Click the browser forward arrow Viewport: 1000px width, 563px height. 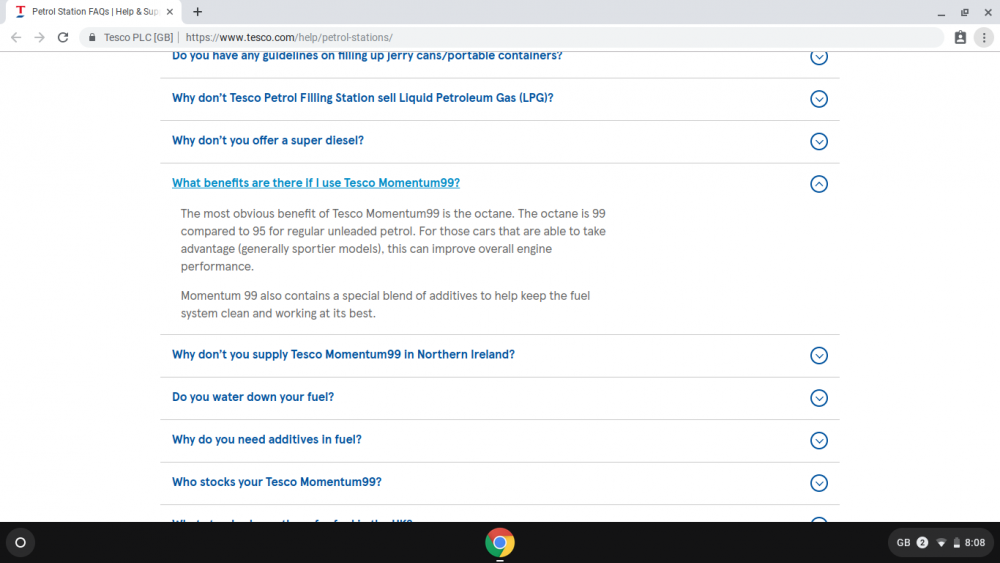click(x=40, y=38)
